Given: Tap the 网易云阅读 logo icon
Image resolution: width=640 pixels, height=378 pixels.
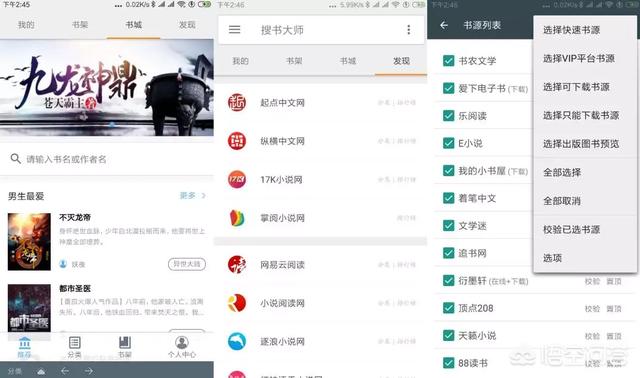Looking at the screenshot, I should pos(237,265).
